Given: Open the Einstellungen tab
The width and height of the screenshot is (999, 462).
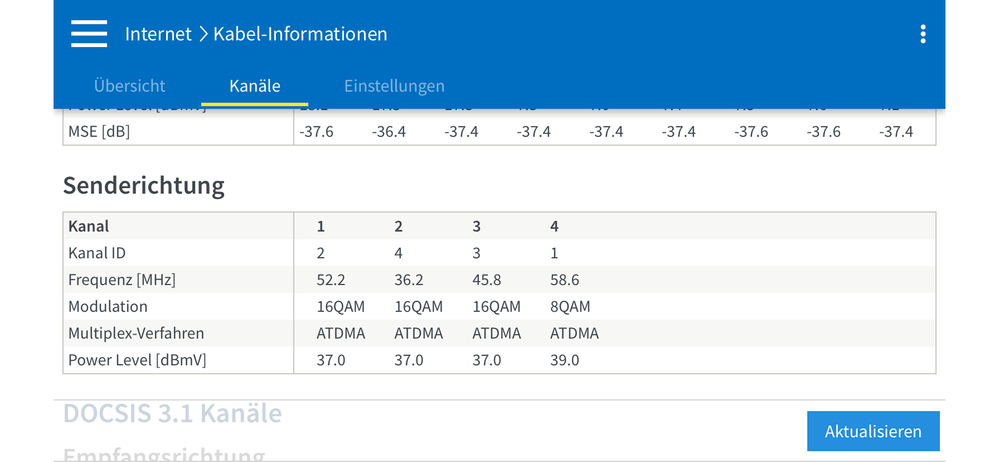Looking at the screenshot, I should click(x=394, y=86).
